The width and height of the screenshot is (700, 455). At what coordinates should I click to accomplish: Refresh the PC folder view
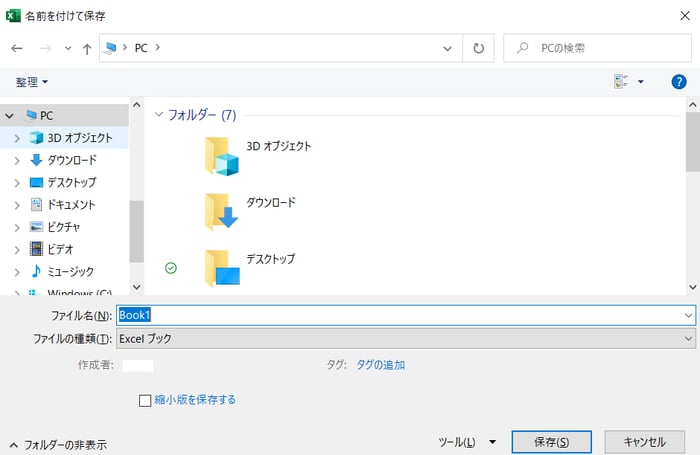pos(479,48)
